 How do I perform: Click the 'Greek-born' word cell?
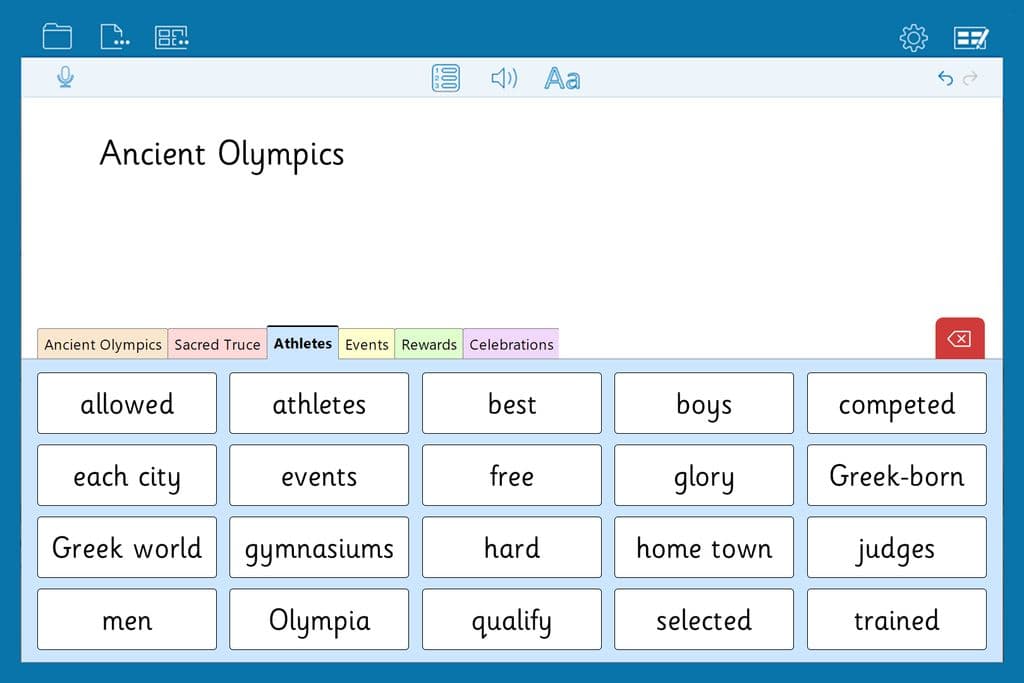(896, 475)
